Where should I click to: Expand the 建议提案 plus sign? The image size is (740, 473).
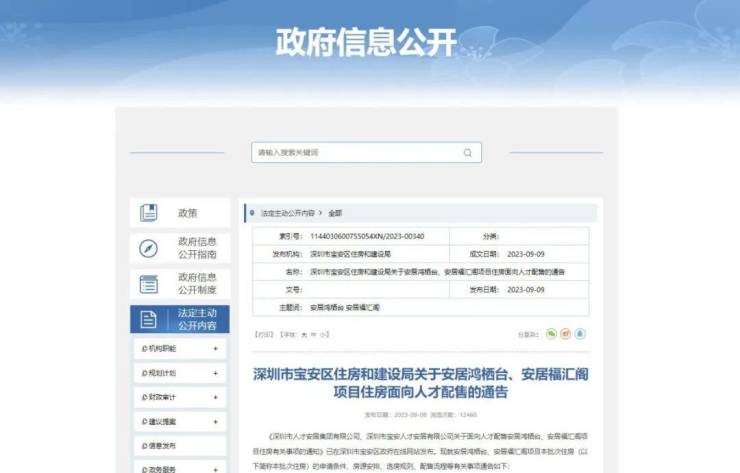216,422
